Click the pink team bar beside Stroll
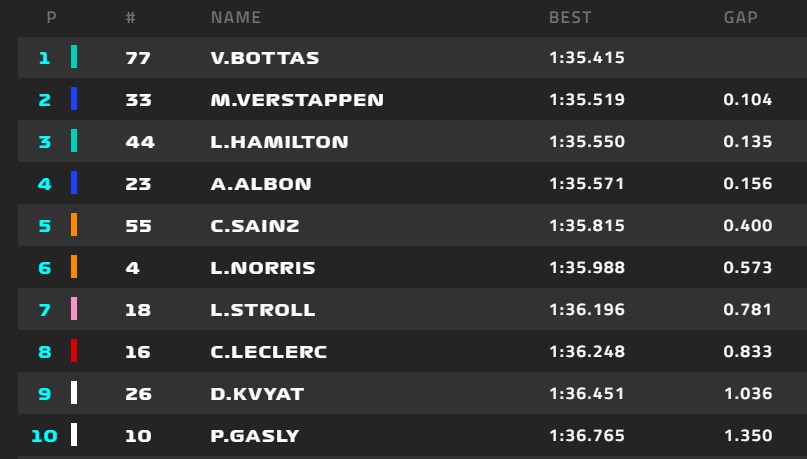The image size is (807, 459). (74, 310)
